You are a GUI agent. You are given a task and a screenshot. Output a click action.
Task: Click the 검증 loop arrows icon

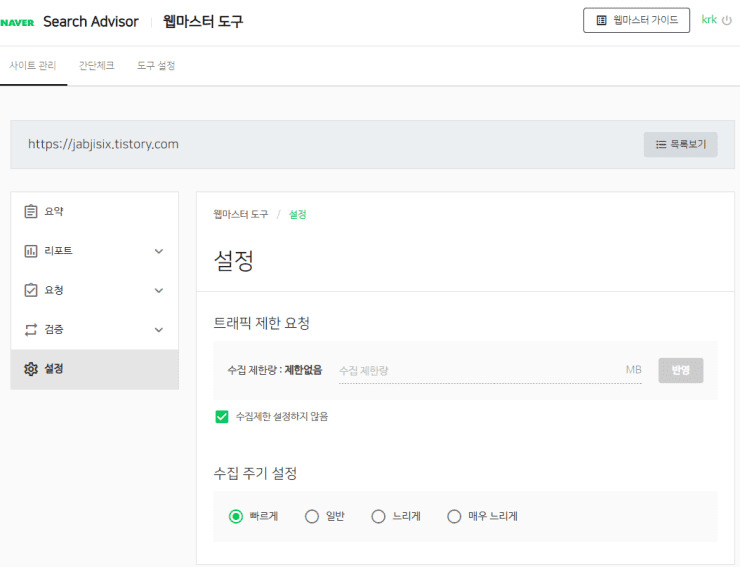(31, 330)
